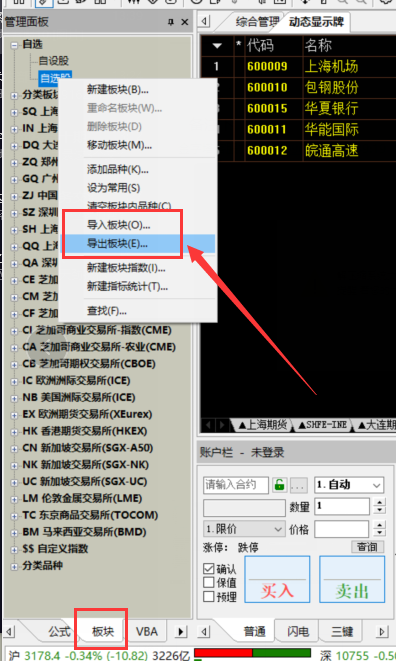The image size is (396, 661).
Task: Click the 皖通高速 name cell
Action: pyautogui.click(x=331, y=150)
